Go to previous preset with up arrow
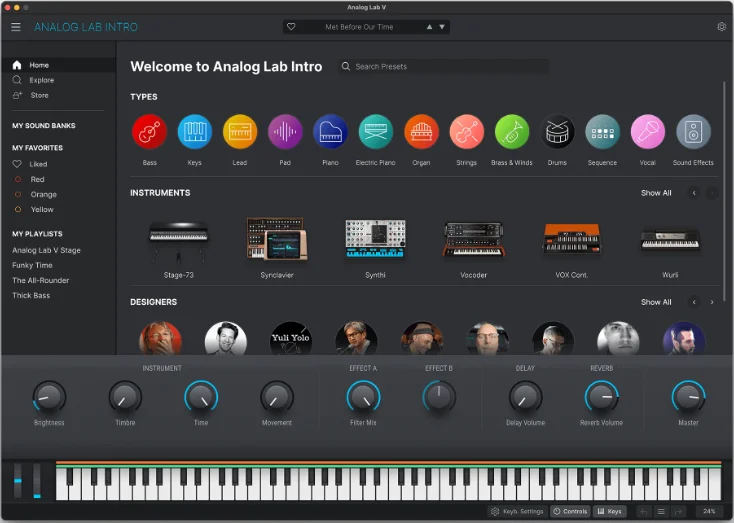This screenshot has height=523, width=734. point(429,27)
